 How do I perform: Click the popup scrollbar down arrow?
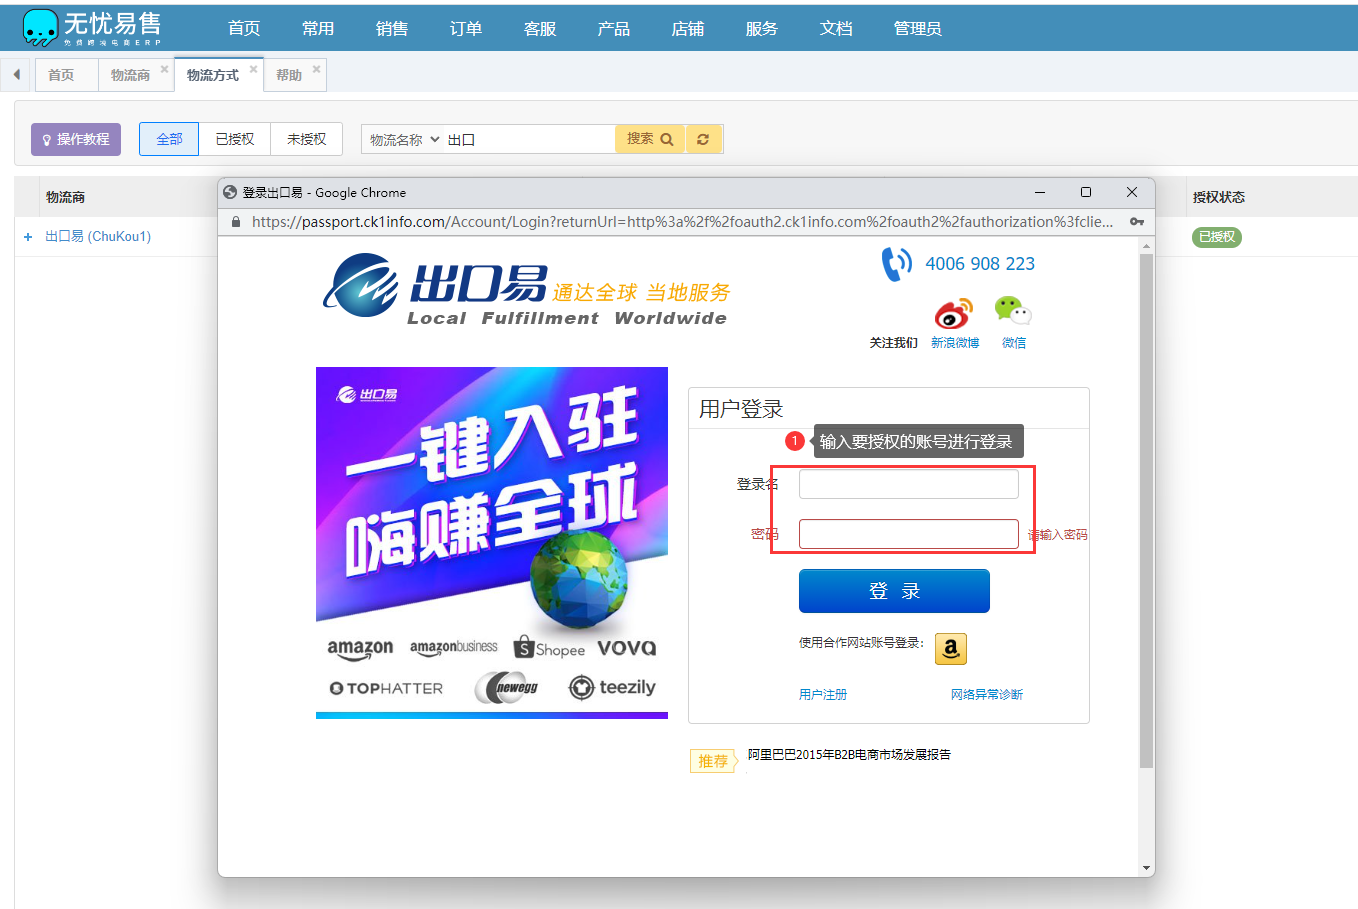point(1146,868)
